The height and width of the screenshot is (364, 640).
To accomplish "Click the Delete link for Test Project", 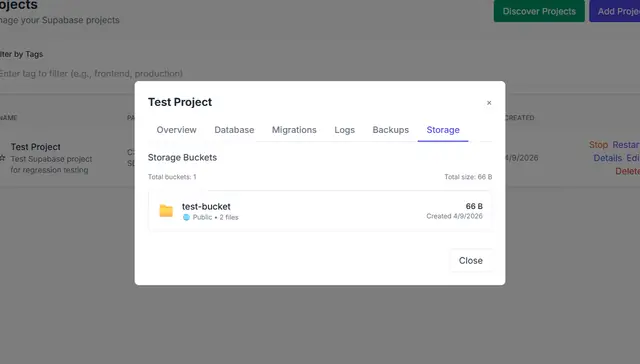I will click(628, 171).
